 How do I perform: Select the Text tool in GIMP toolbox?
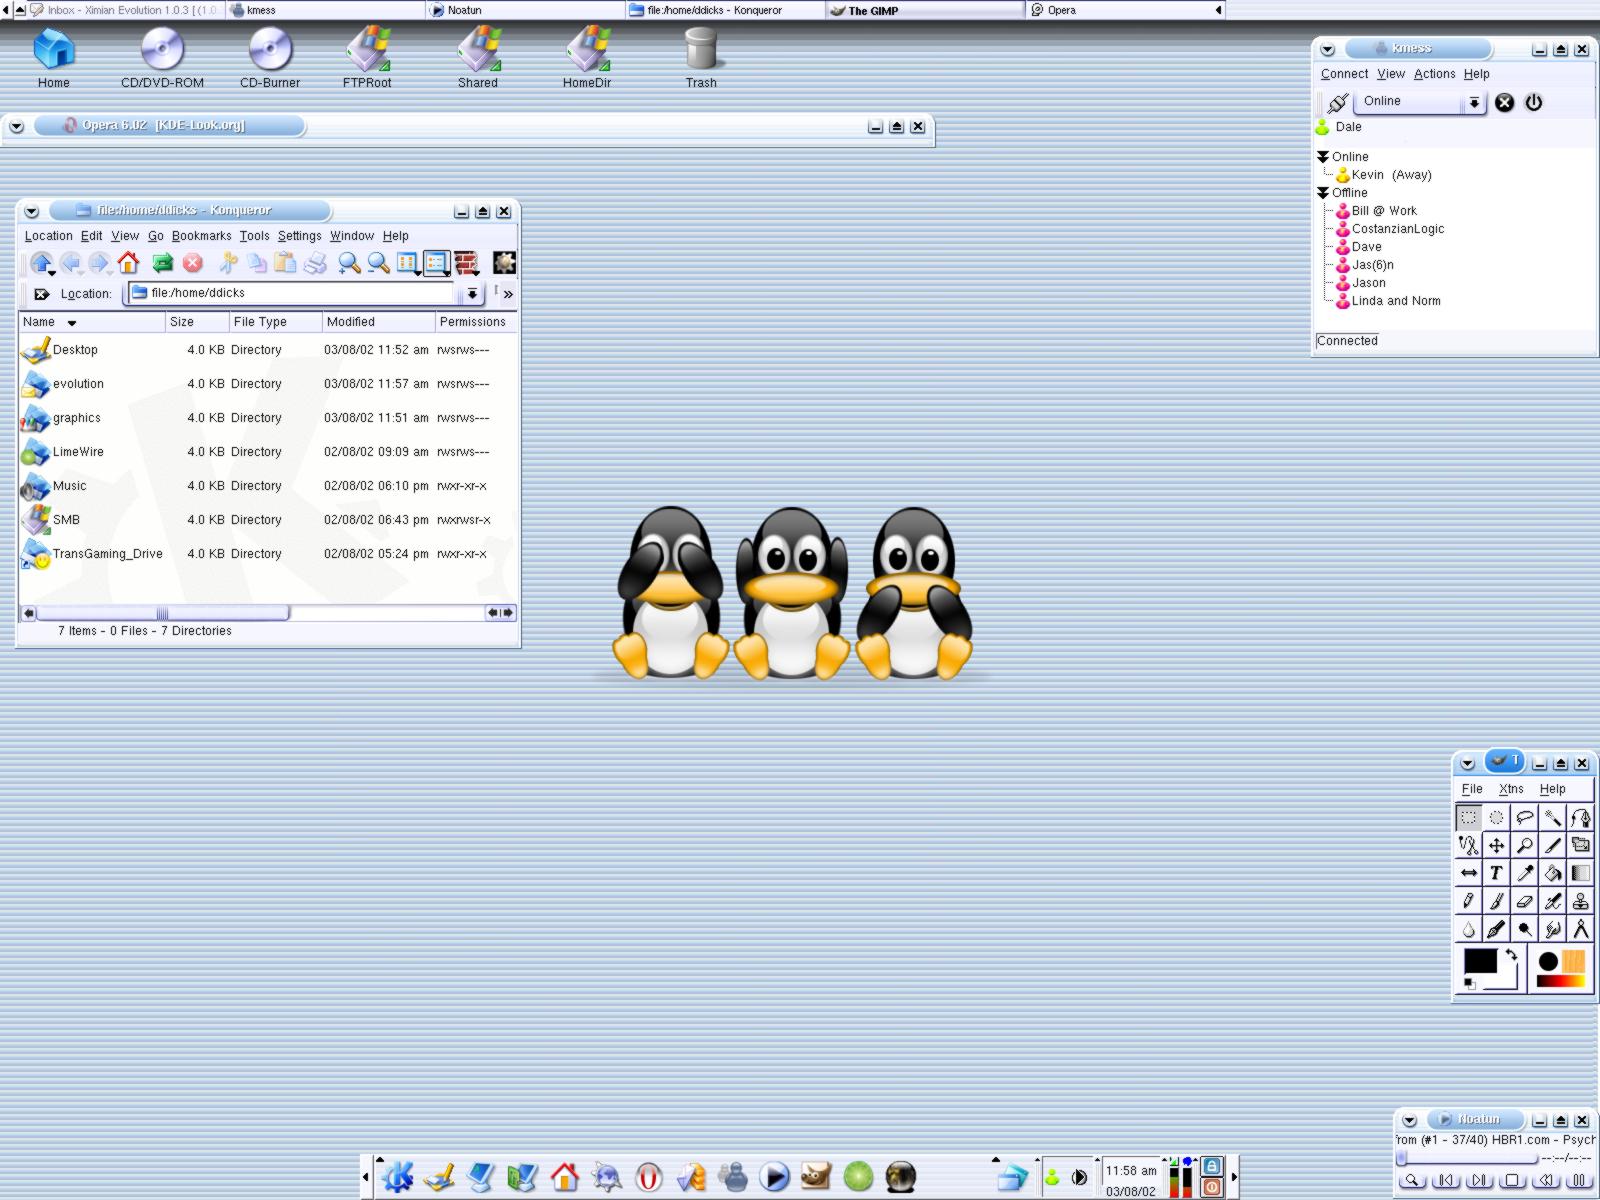coord(1496,873)
